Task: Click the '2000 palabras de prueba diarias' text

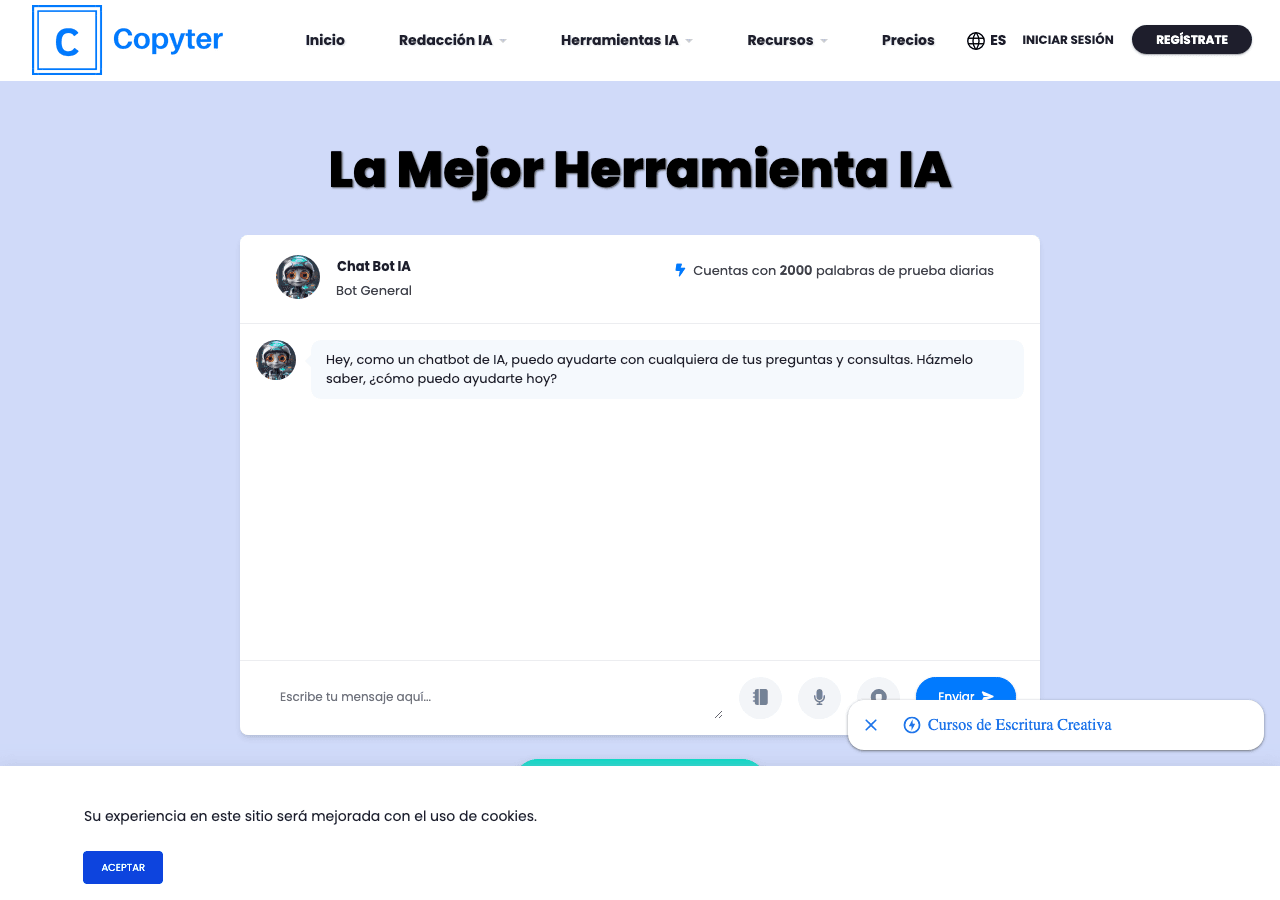Action: (x=887, y=270)
